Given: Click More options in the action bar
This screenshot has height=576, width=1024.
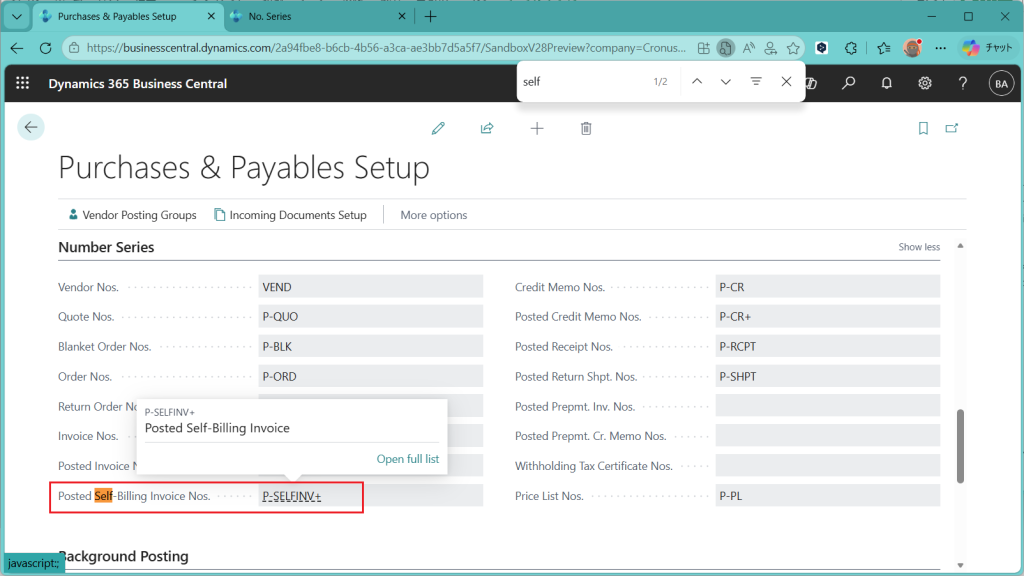Looking at the screenshot, I should click(x=433, y=215).
